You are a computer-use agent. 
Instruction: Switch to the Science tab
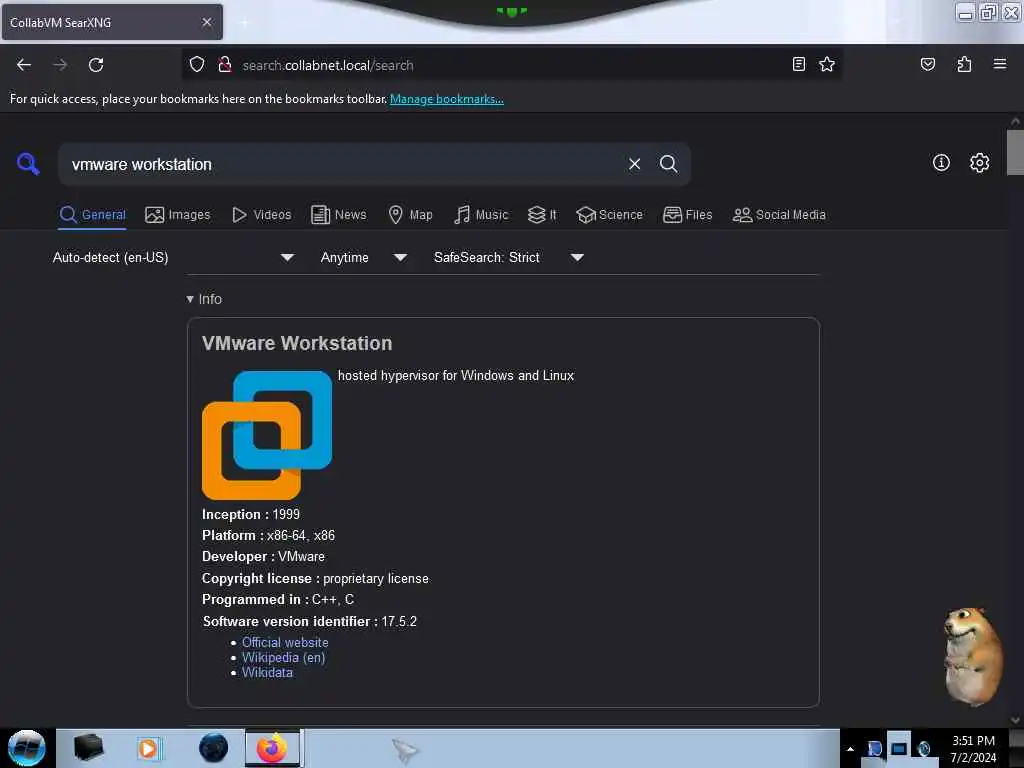point(609,215)
